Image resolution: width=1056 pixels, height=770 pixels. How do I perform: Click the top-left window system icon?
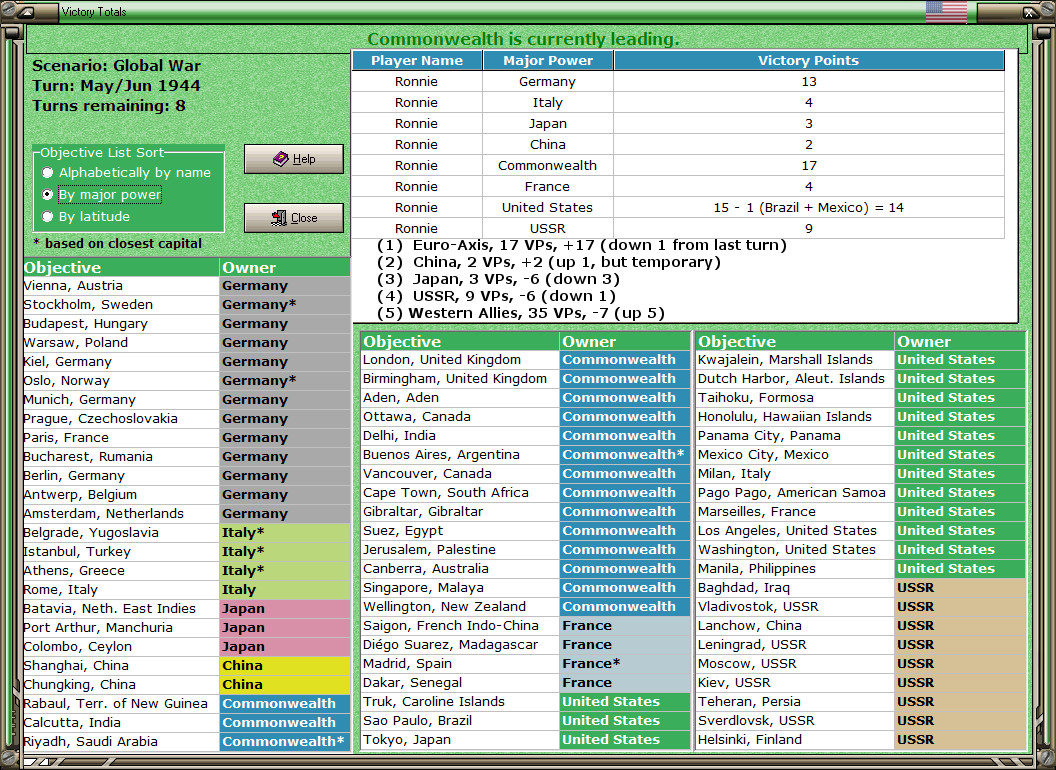click(x=26, y=11)
